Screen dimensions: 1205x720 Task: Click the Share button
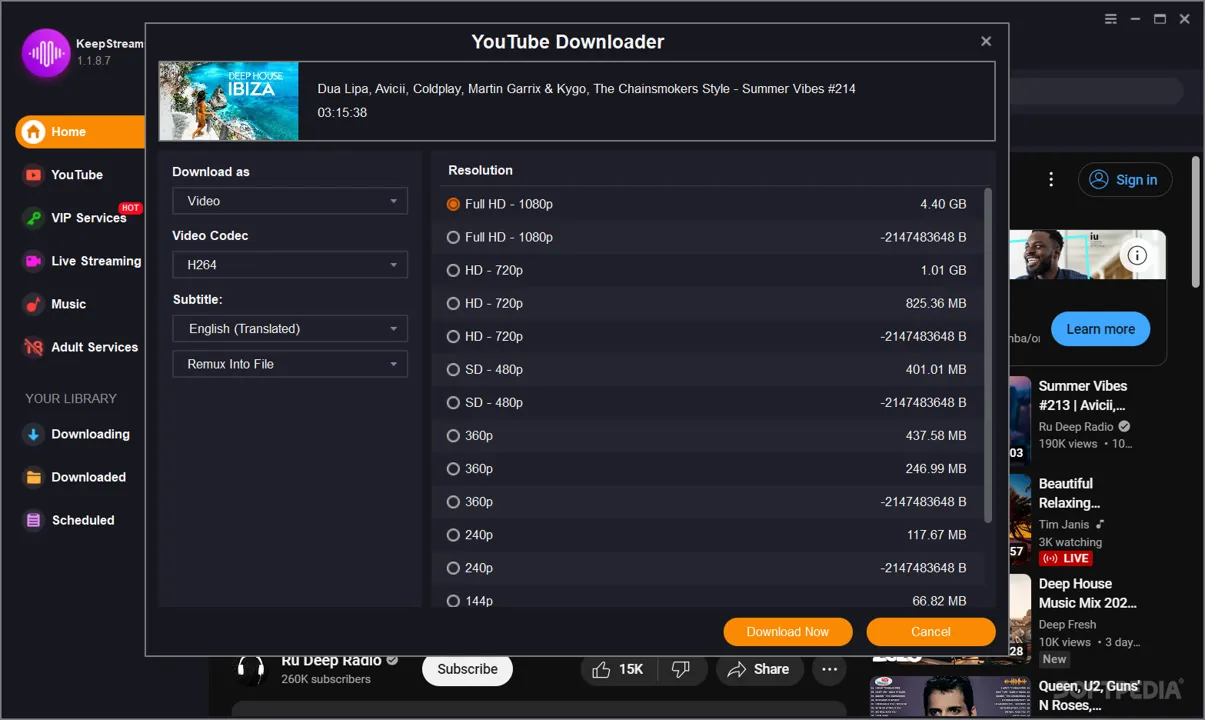758,669
